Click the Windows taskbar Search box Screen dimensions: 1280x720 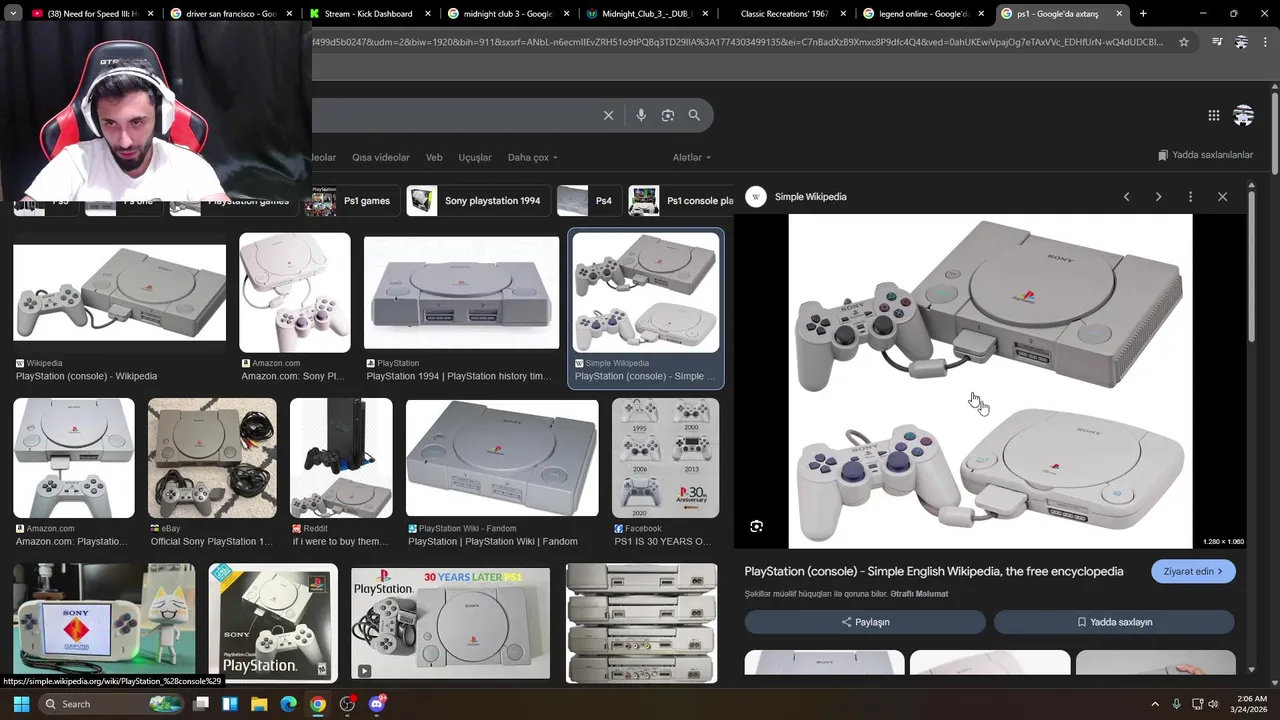click(x=112, y=704)
